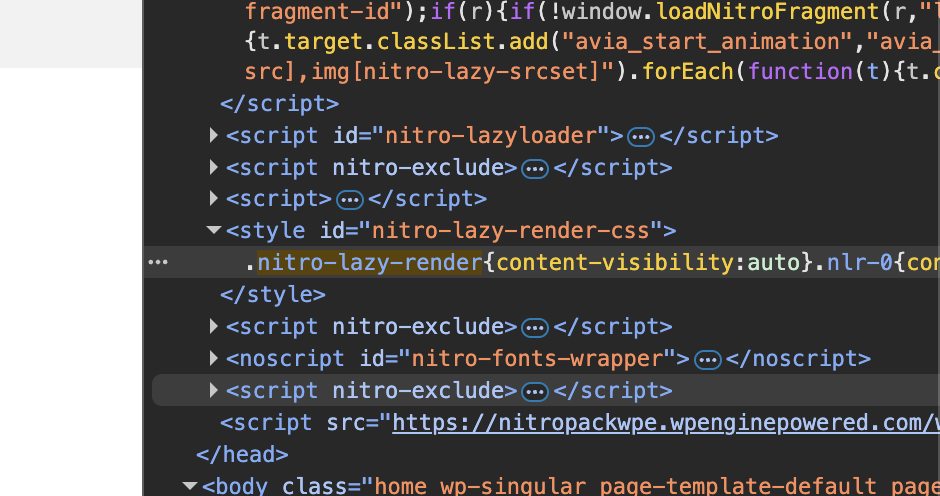The image size is (940, 496).
Task: Click ellipsis badge in nitro-exclude script below style
Action: 535,327
